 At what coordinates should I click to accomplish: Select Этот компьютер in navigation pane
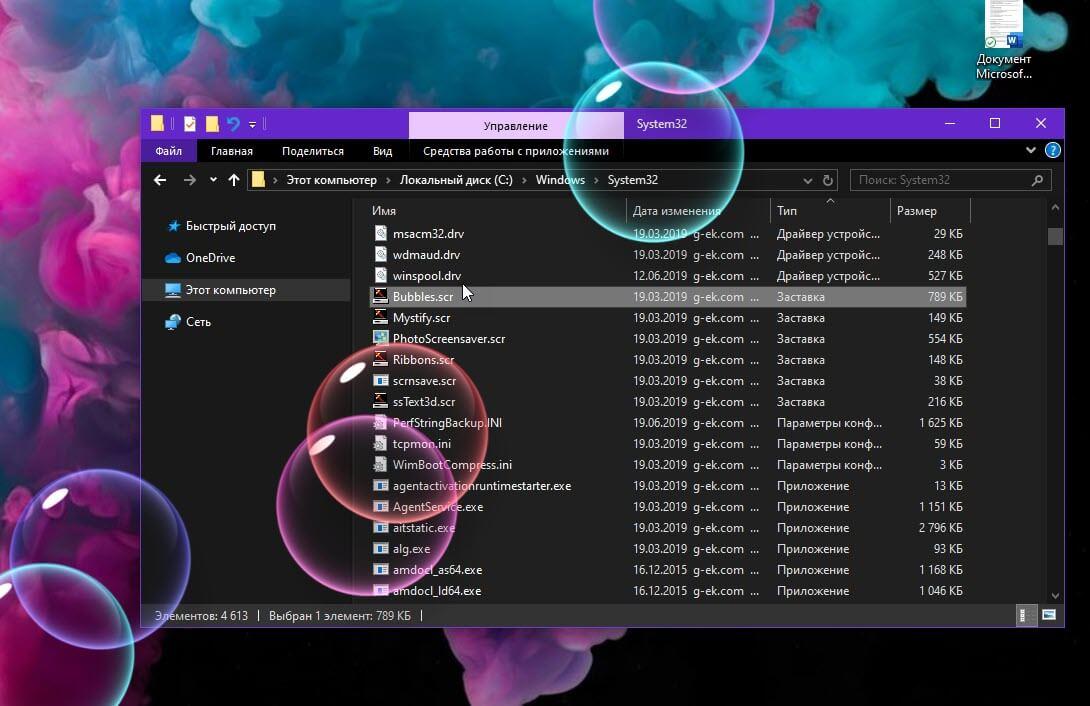[231, 290]
